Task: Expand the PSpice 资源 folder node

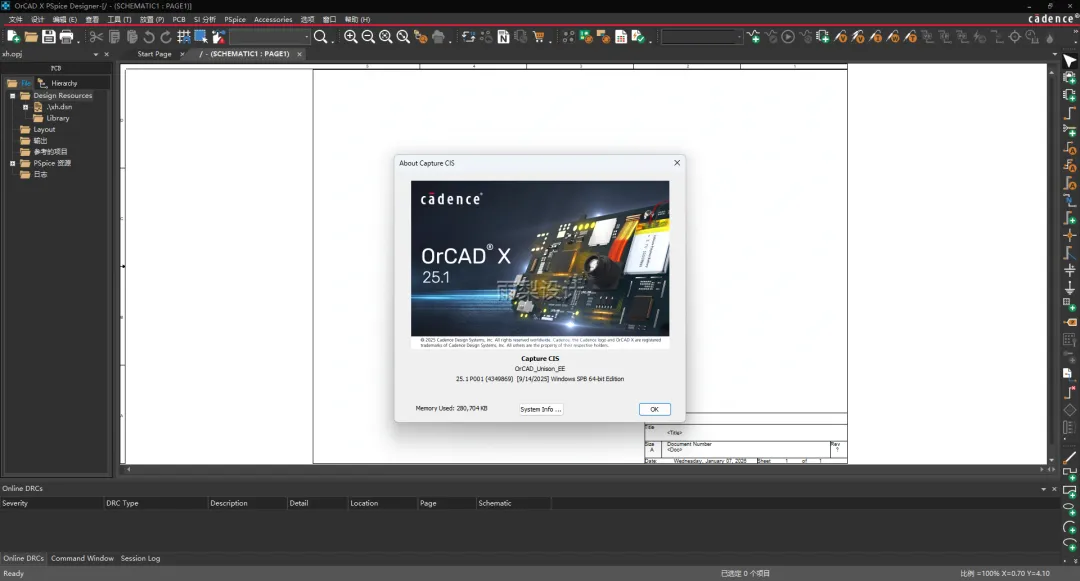Action: click(x=13, y=163)
